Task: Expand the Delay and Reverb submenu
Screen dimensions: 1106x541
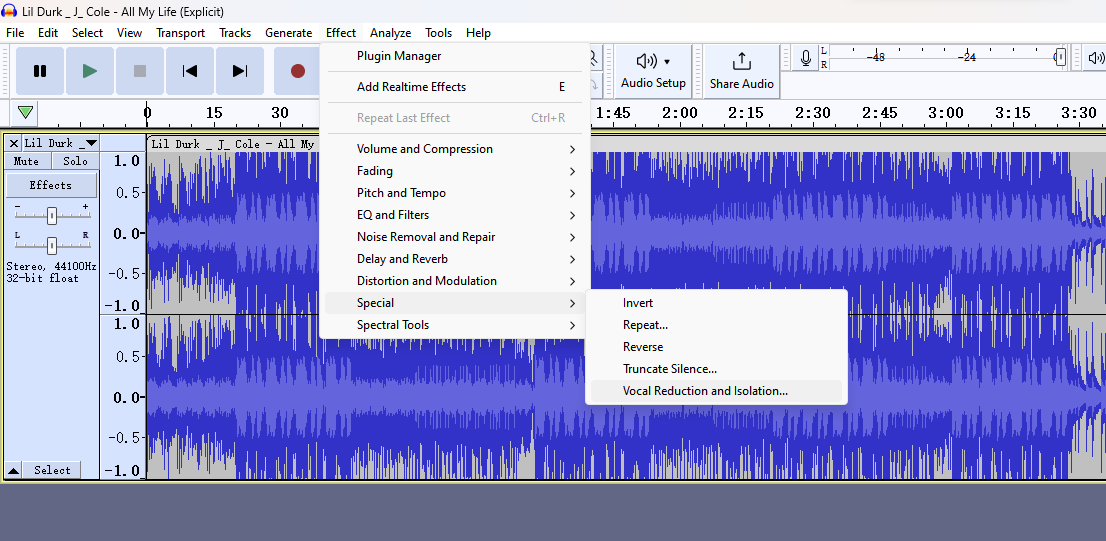Action: pos(455,259)
